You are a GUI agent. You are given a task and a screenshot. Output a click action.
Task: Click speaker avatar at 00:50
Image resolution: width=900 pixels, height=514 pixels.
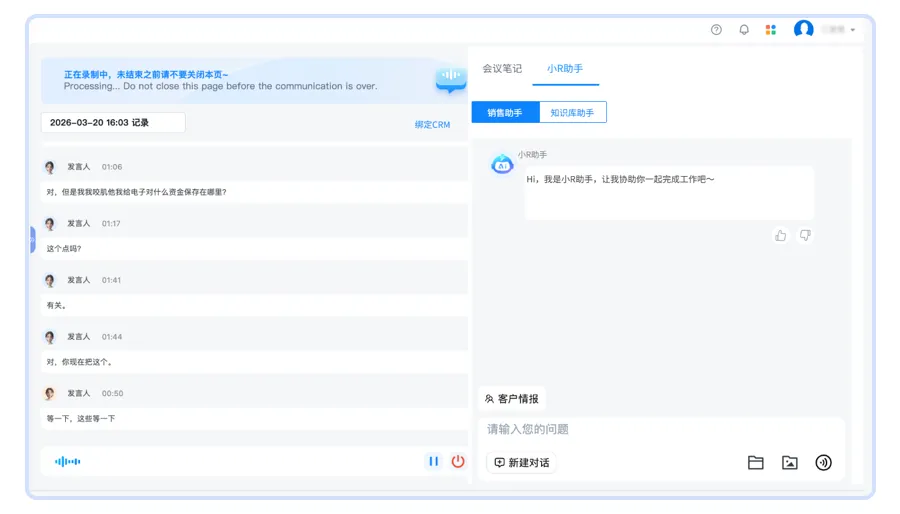50,394
